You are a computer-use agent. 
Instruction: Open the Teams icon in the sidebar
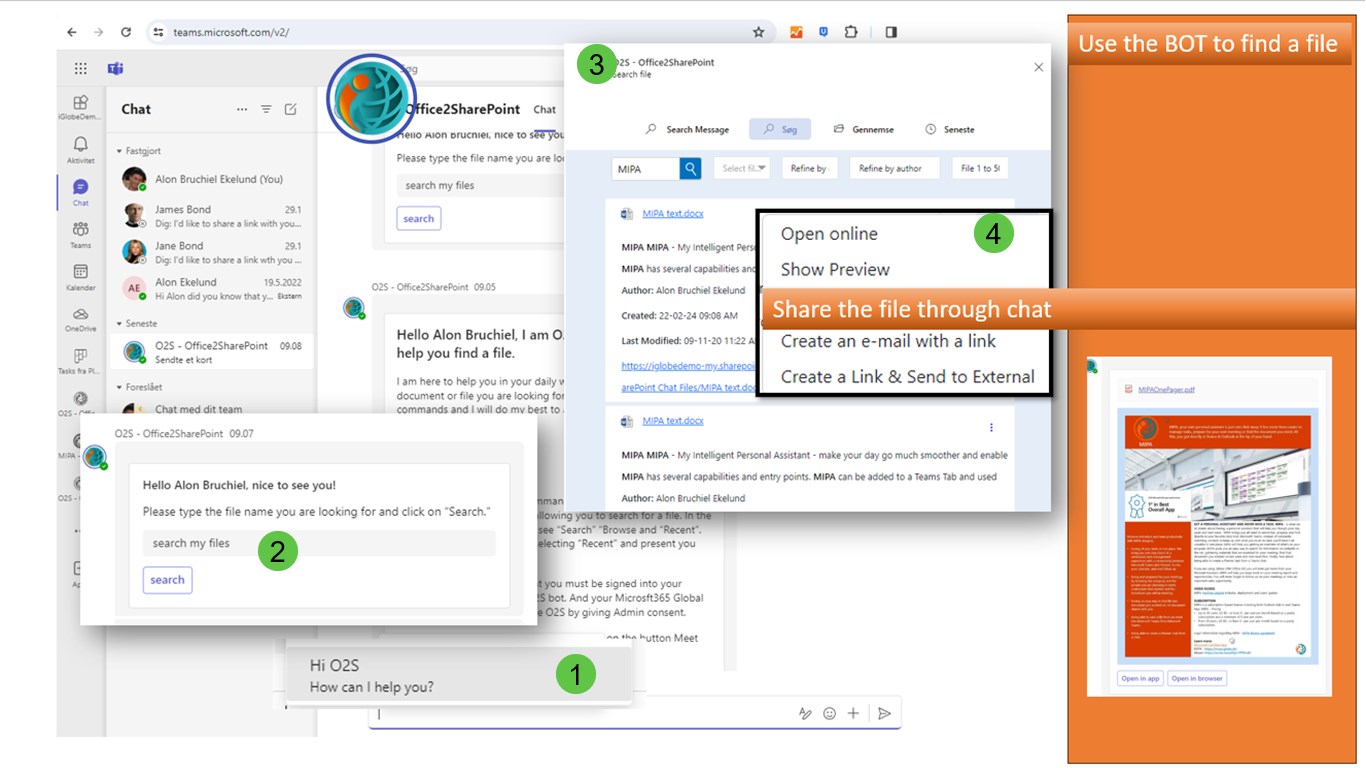pos(81,235)
